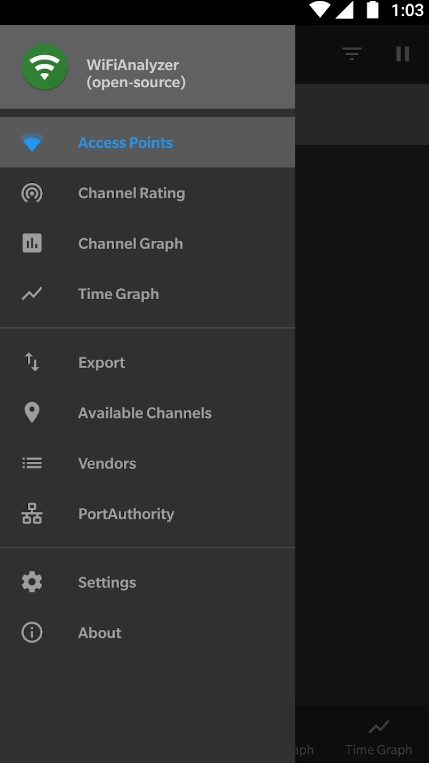The image size is (429, 763).
Task: Click the PortAuthority network icon
Action: click(x=32, y=514)
